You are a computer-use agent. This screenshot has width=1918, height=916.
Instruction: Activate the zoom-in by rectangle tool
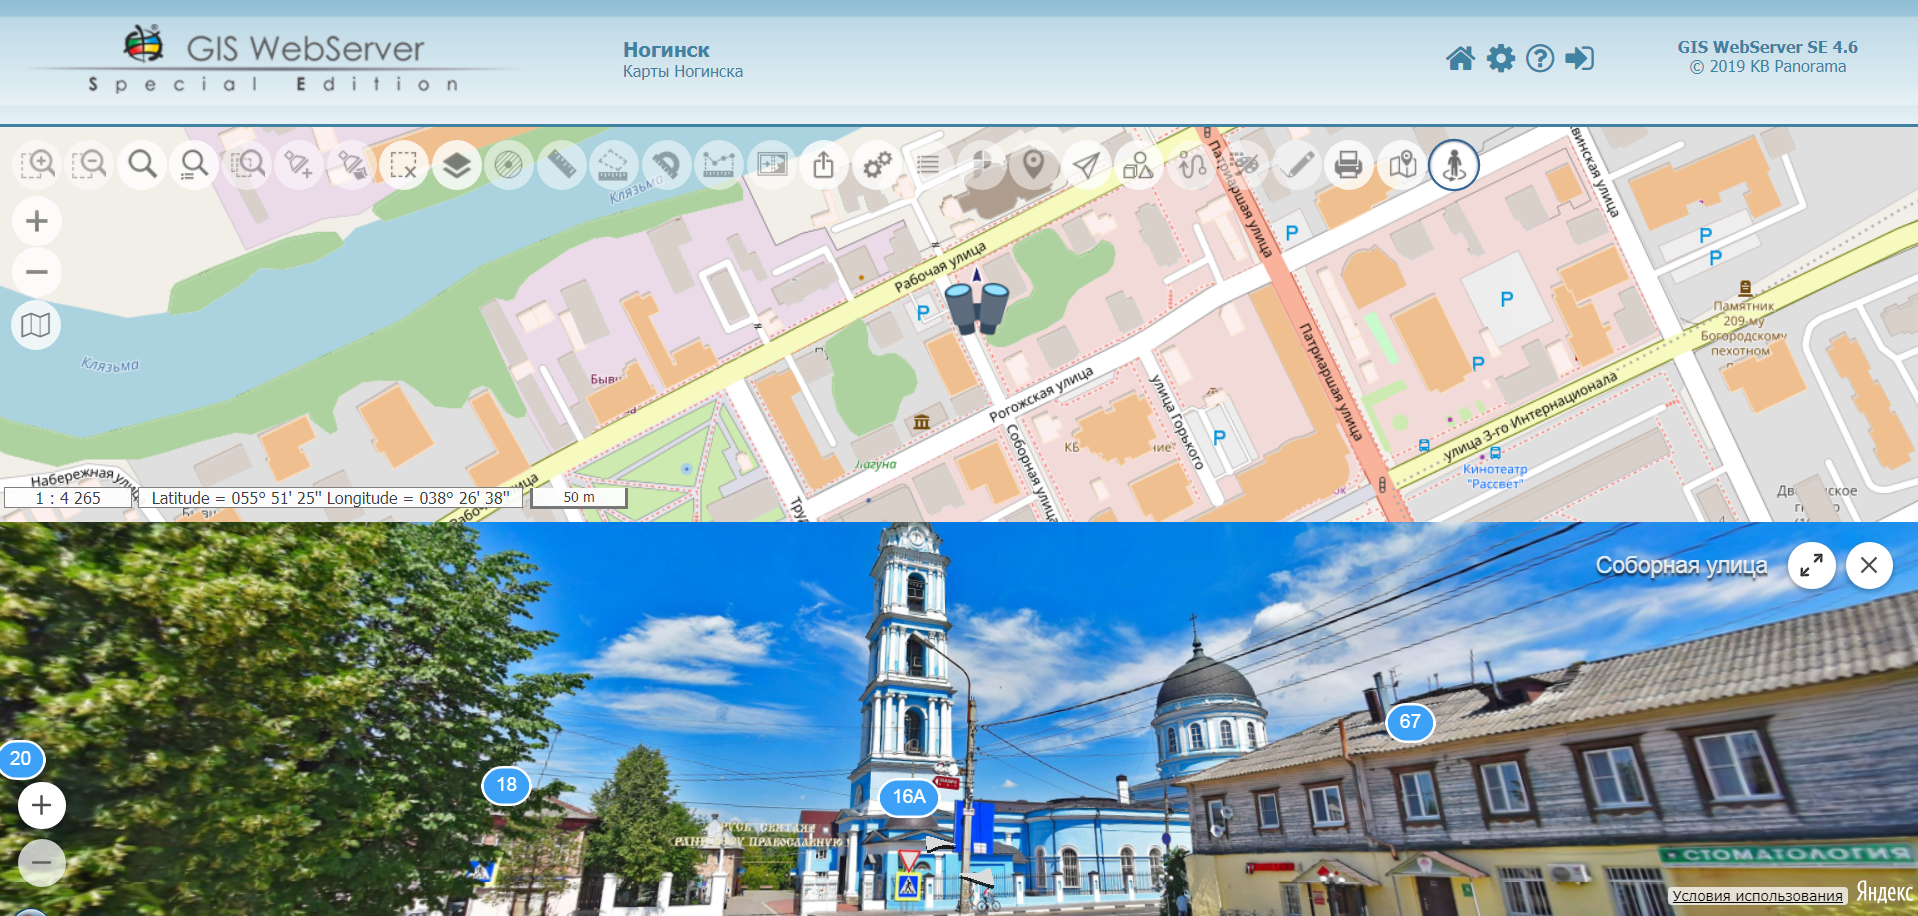pyautogui.click(x=38, y=164)
